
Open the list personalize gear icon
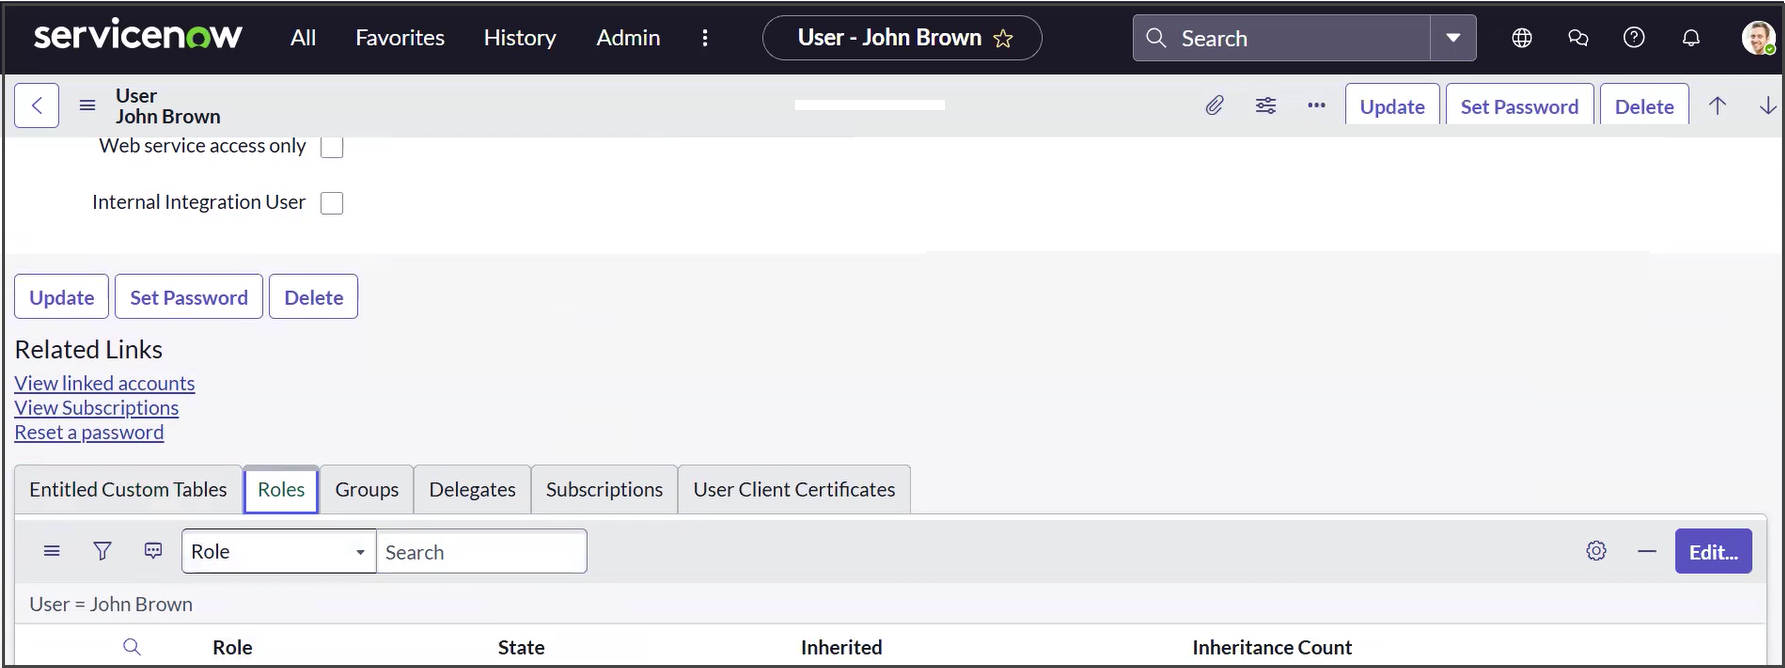pyautogui.click(x=1596, y=551)
